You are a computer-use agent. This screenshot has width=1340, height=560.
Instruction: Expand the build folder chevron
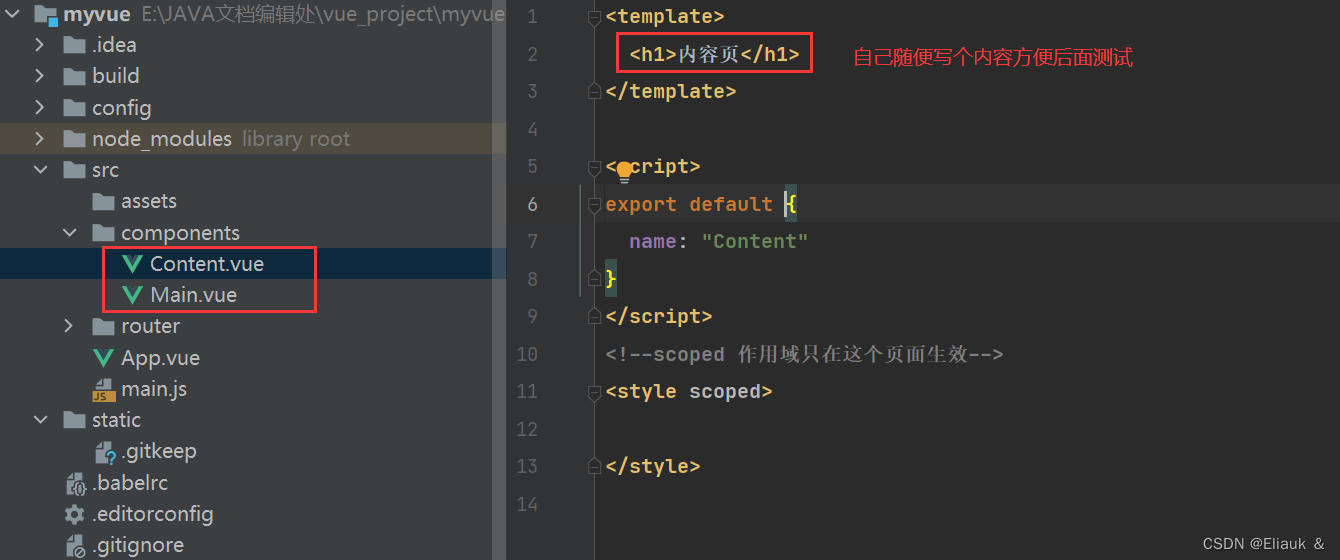coord(40,76)
